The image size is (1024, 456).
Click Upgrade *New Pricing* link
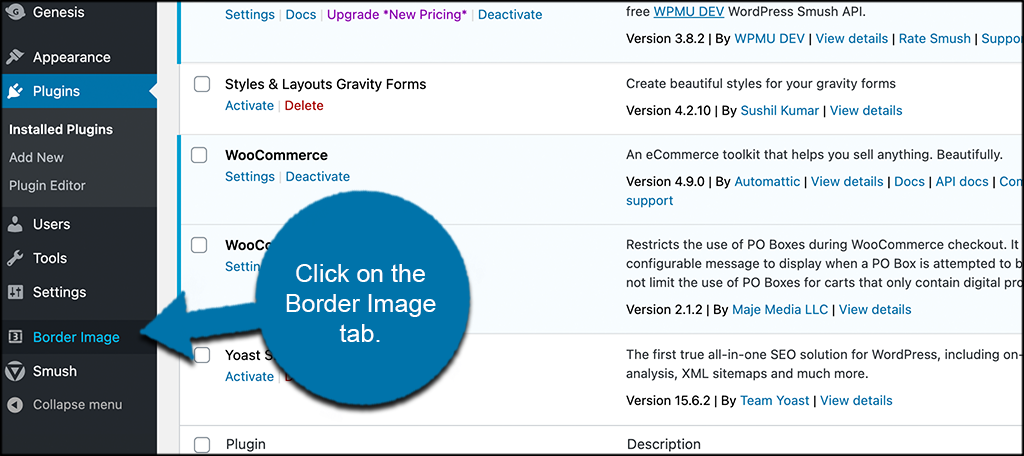397,14
